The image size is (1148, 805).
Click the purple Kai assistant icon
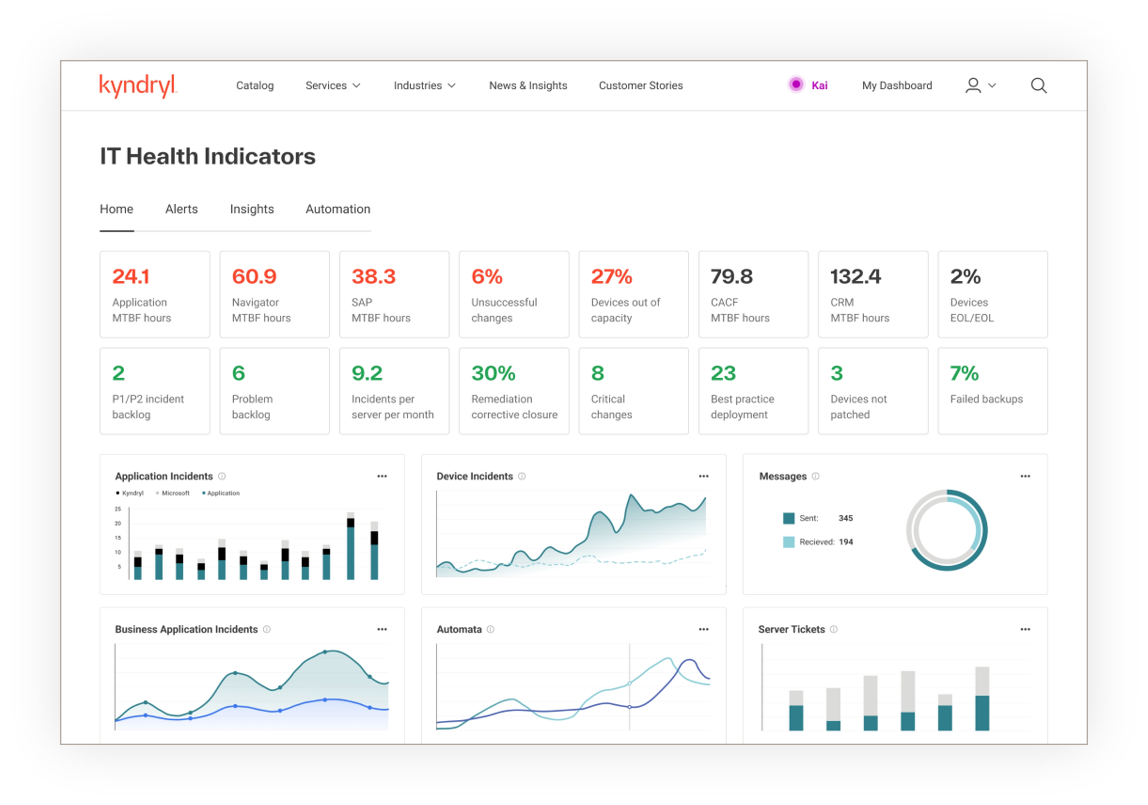pyautogui.click(x=796, y=85)
